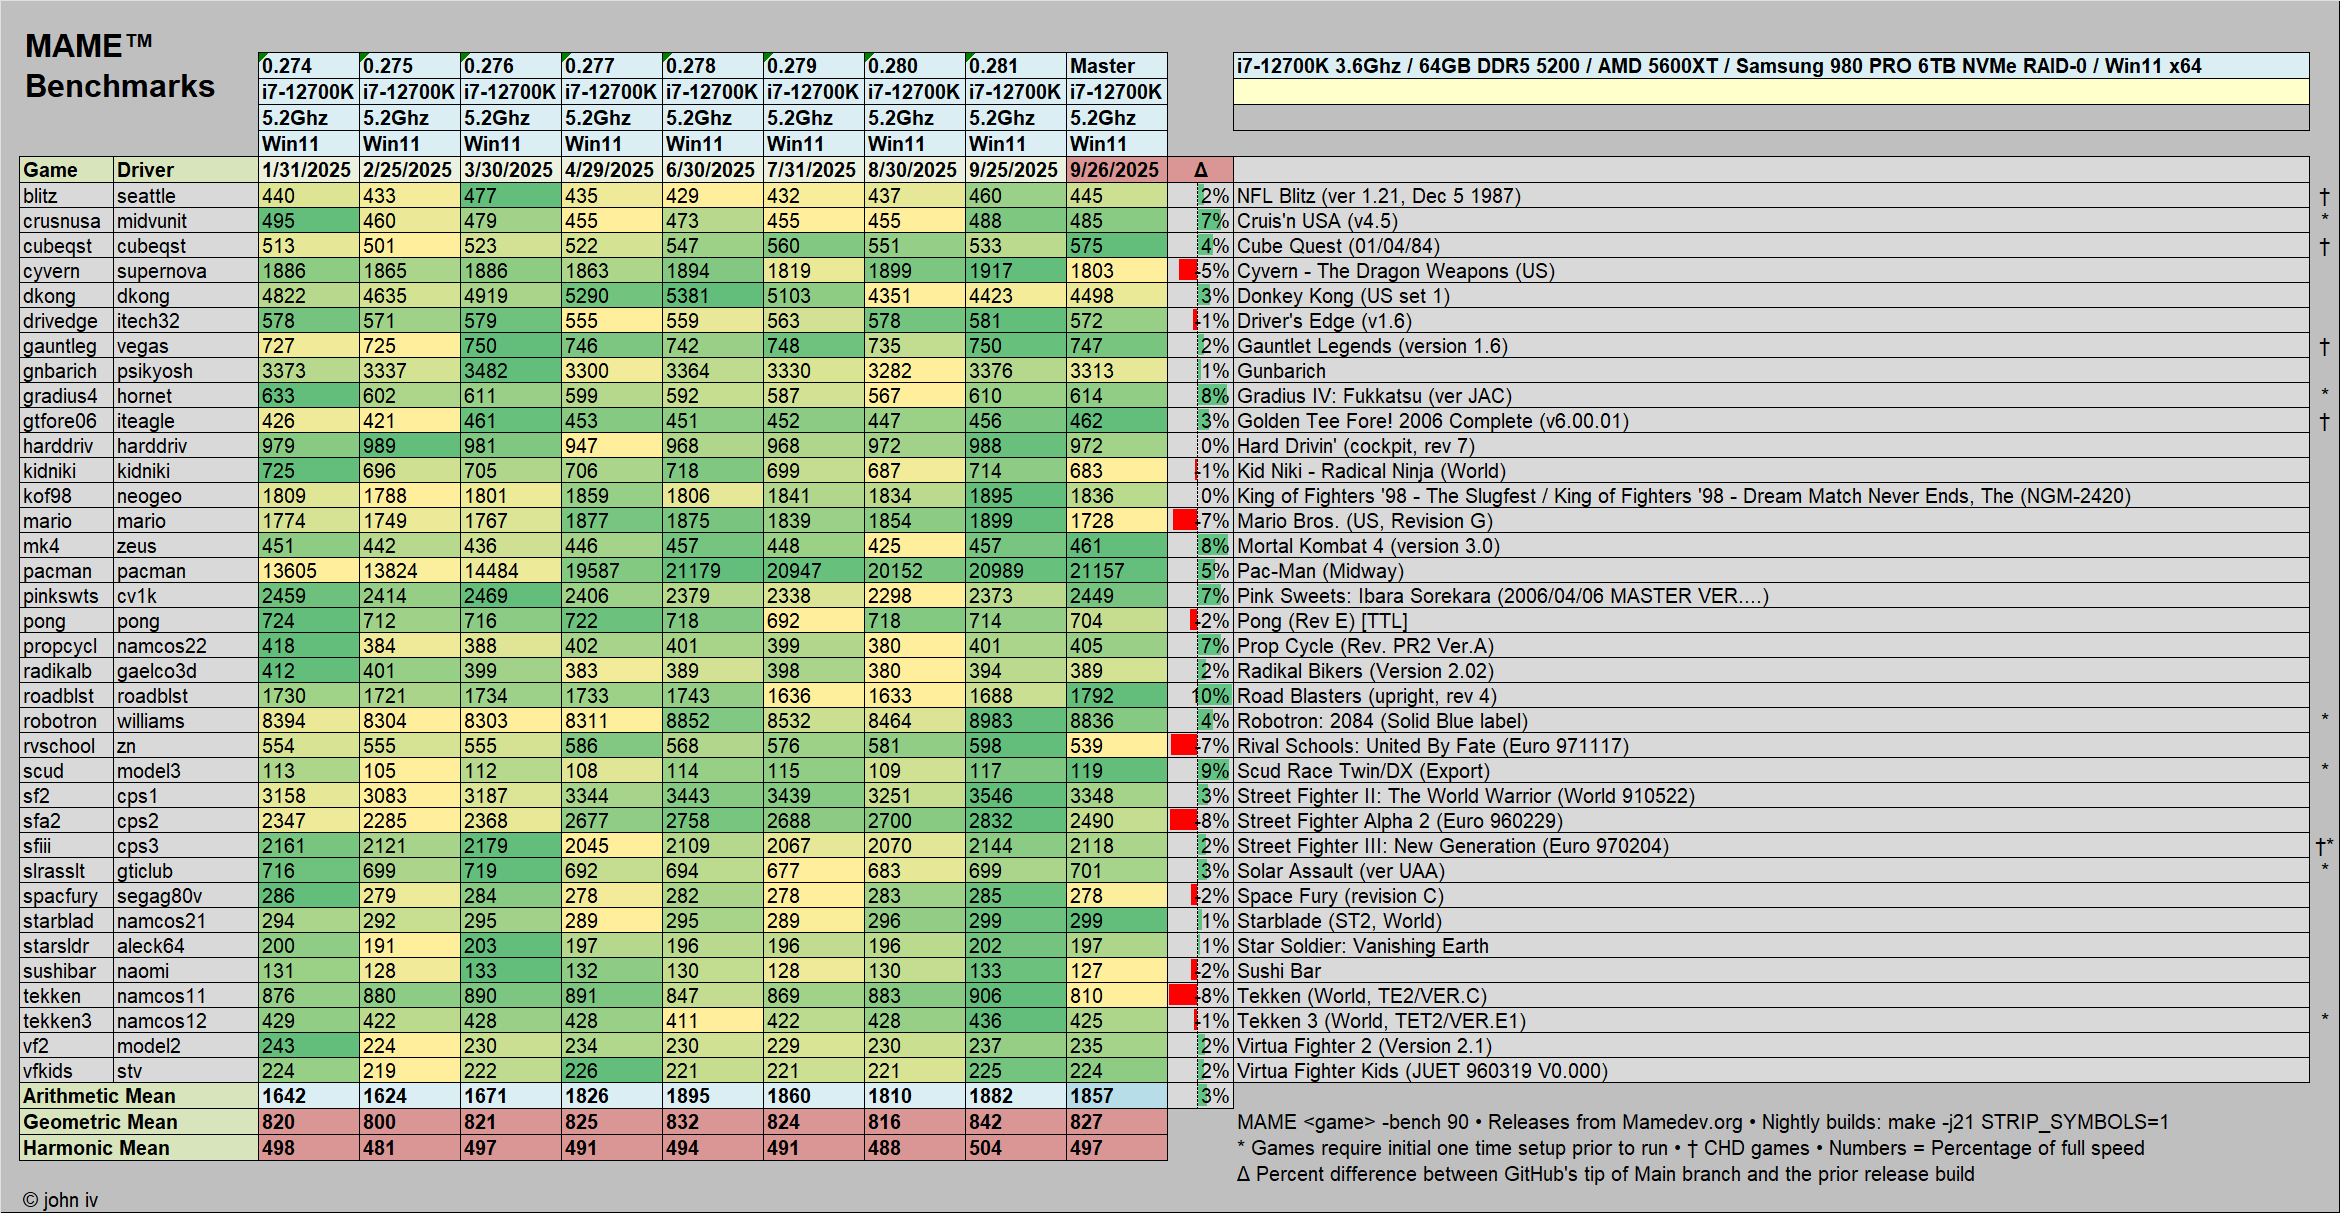This screenshot has width=2340, height=1213.
Task: Select Mario Bros. (US, Revision G) description
Action: click(x=1364, y=521)
